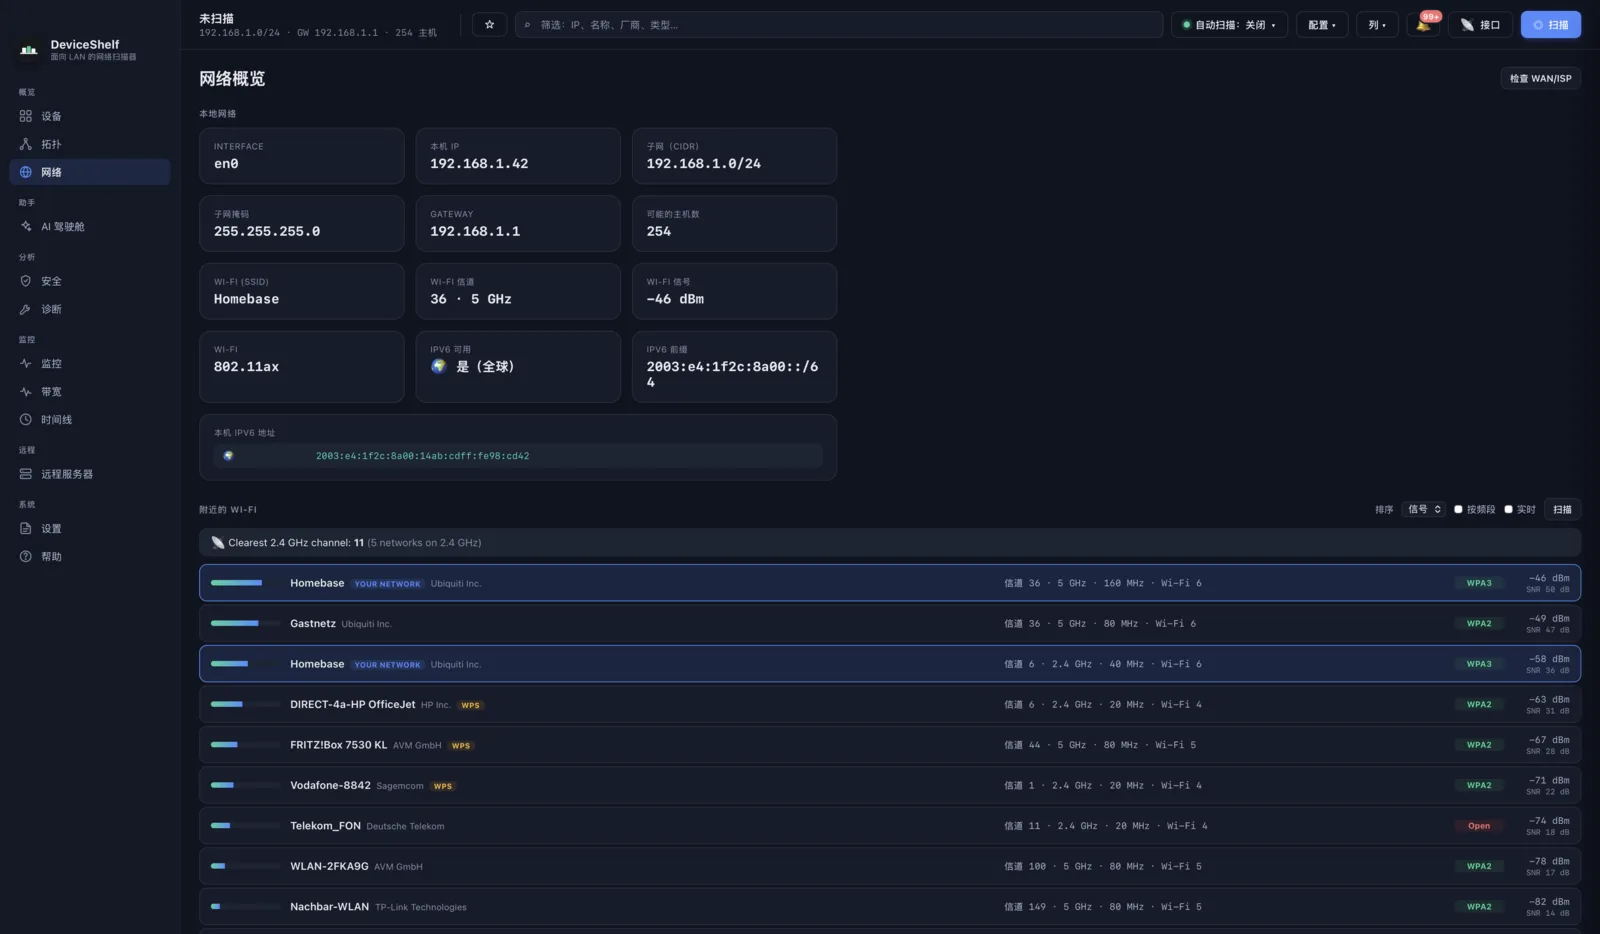Toggle the 按频段 checkbox
Image resolution: width=1600 pixels, height=934 pixels.
pos(1458,510)
